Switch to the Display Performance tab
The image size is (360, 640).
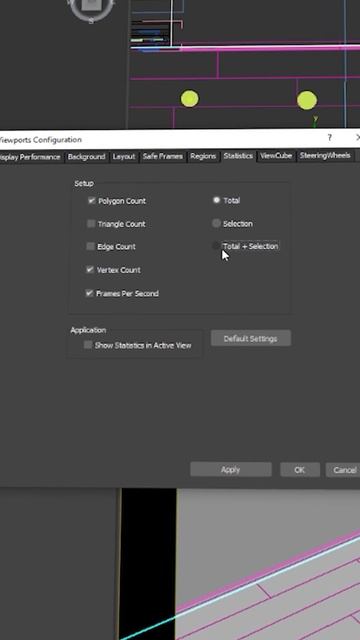point(30,157)
